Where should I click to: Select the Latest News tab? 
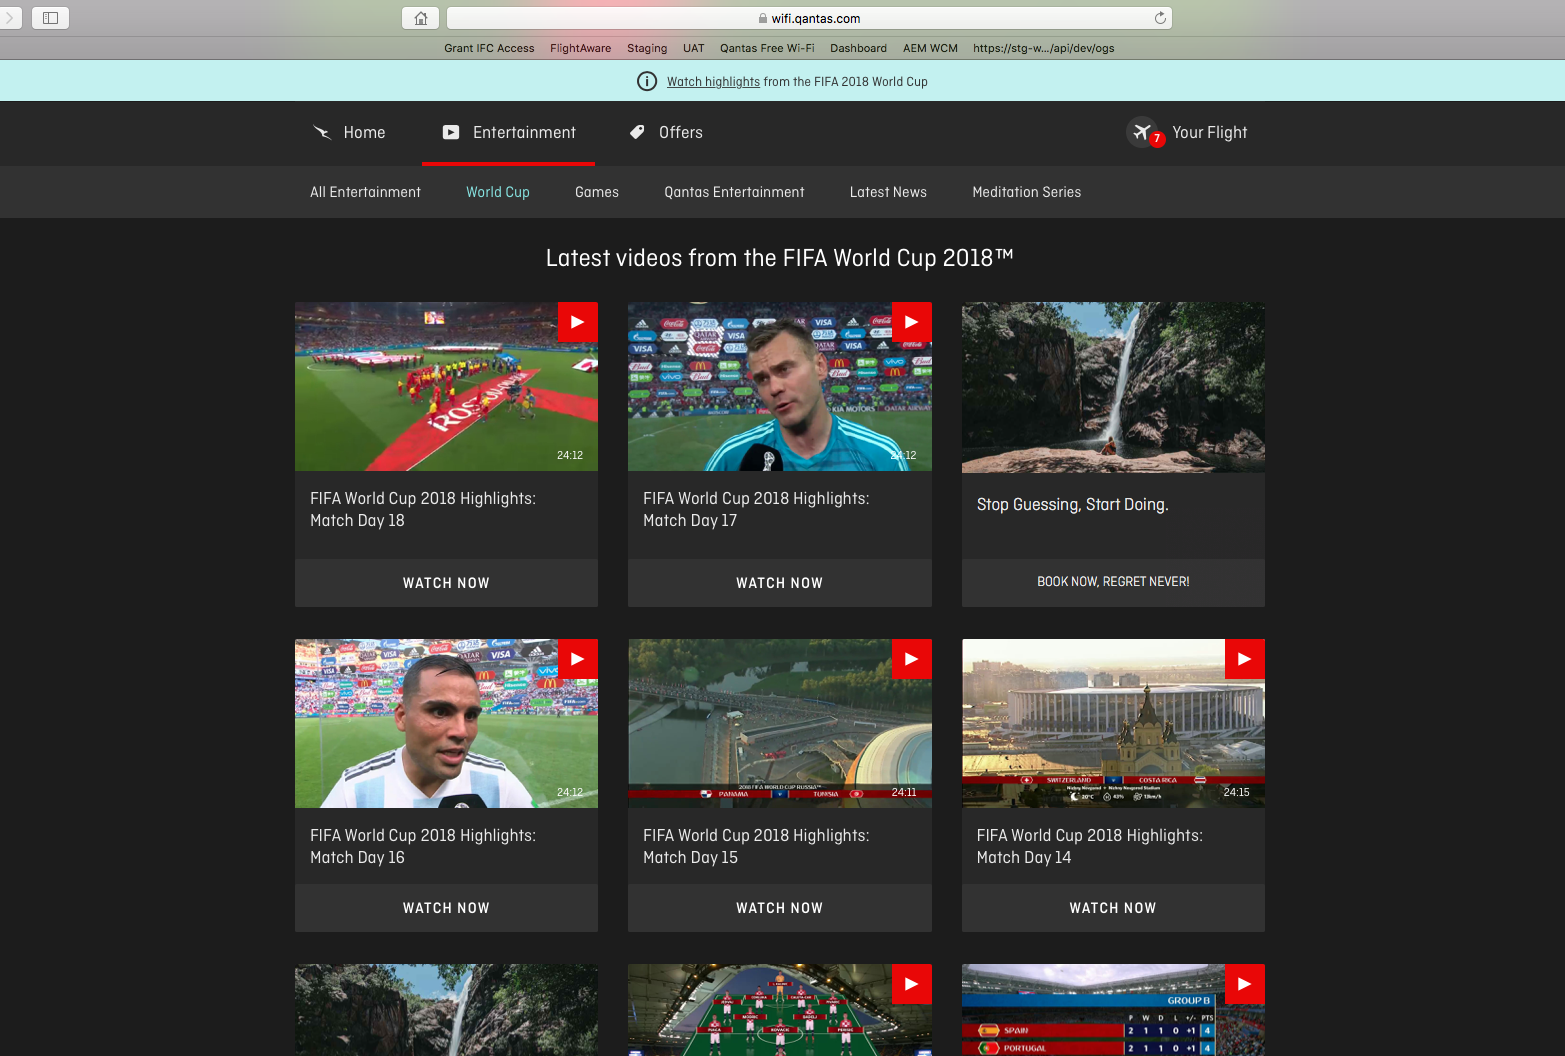tap(888, 192)
